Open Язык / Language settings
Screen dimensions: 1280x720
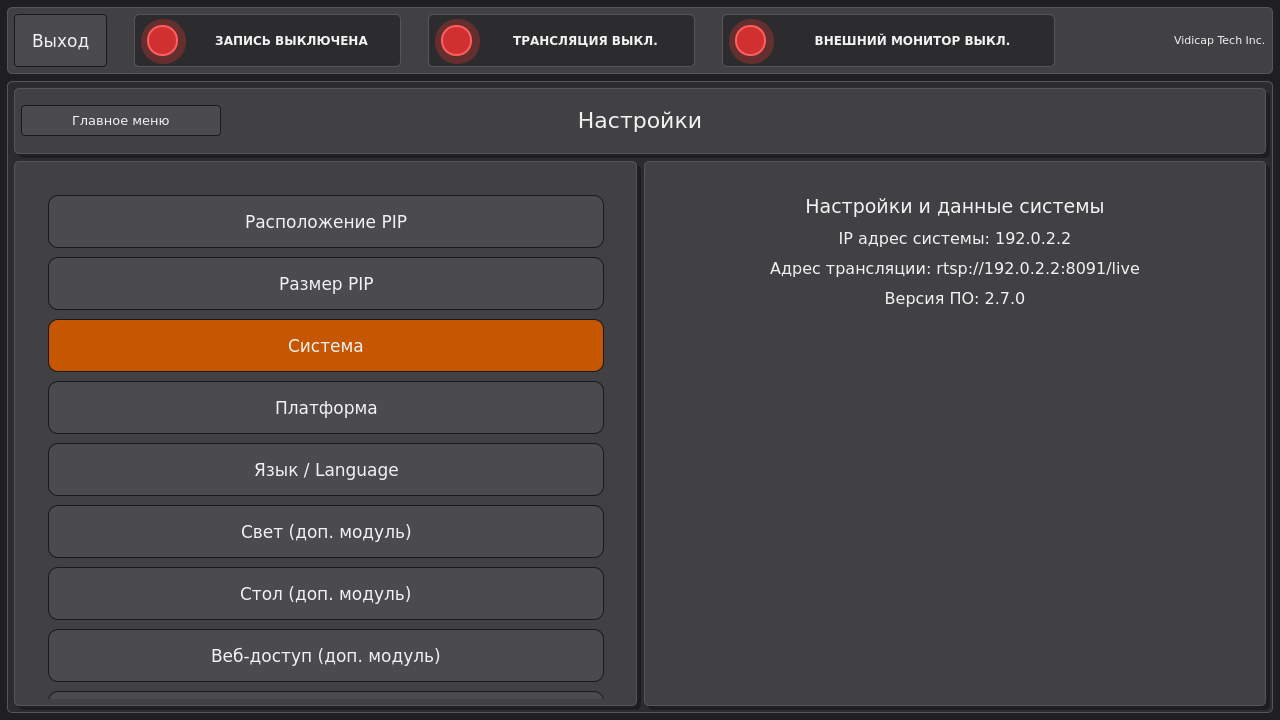tap(326, 470)
